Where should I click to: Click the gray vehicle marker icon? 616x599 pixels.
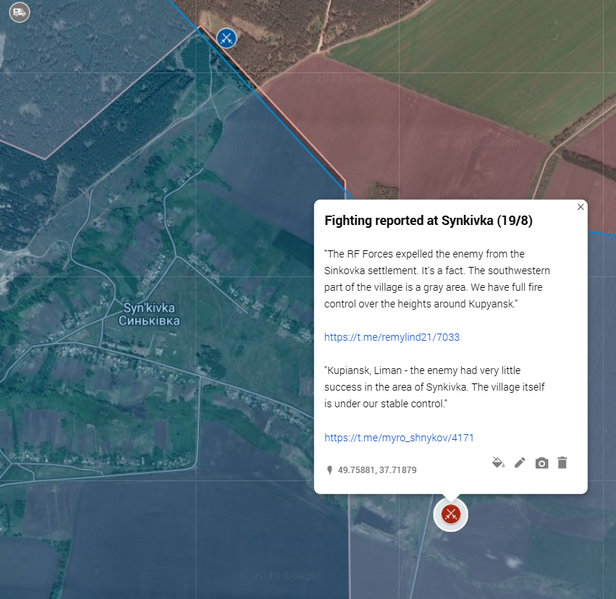click(x=19, y=13)
